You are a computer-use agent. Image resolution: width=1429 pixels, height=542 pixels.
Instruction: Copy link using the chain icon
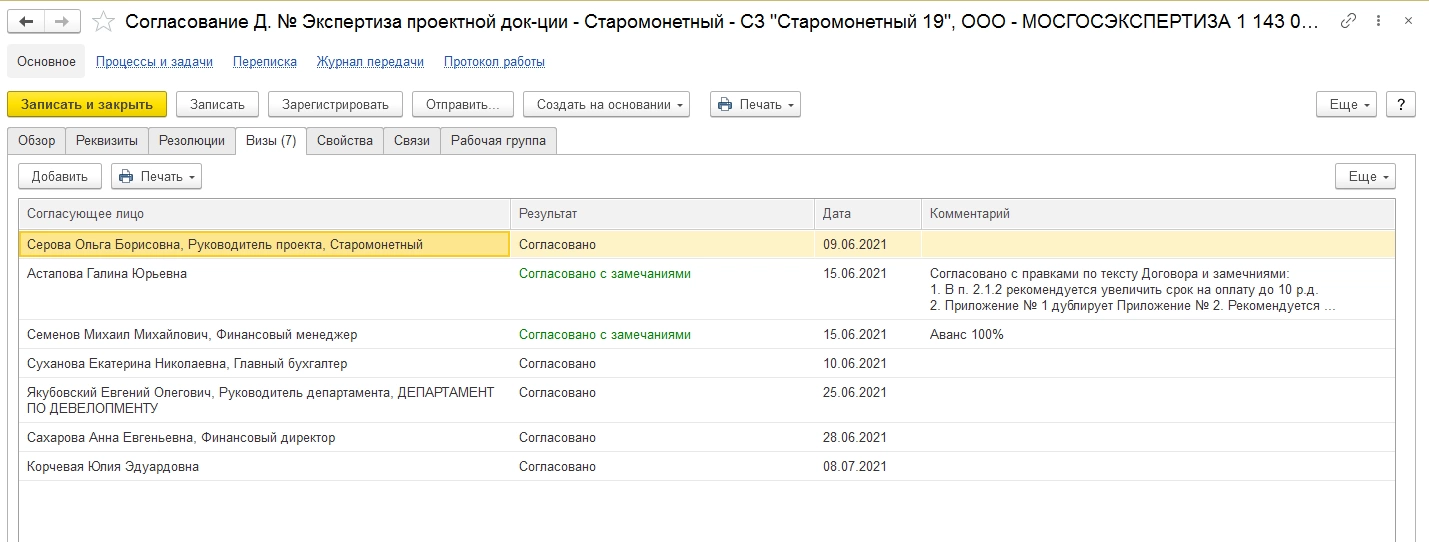pos(1349,21)
